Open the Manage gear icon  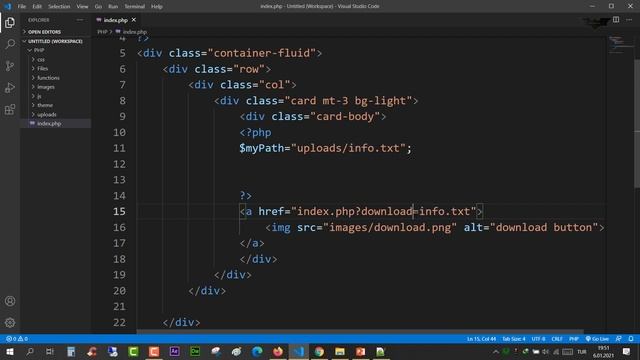click(10, 323)
